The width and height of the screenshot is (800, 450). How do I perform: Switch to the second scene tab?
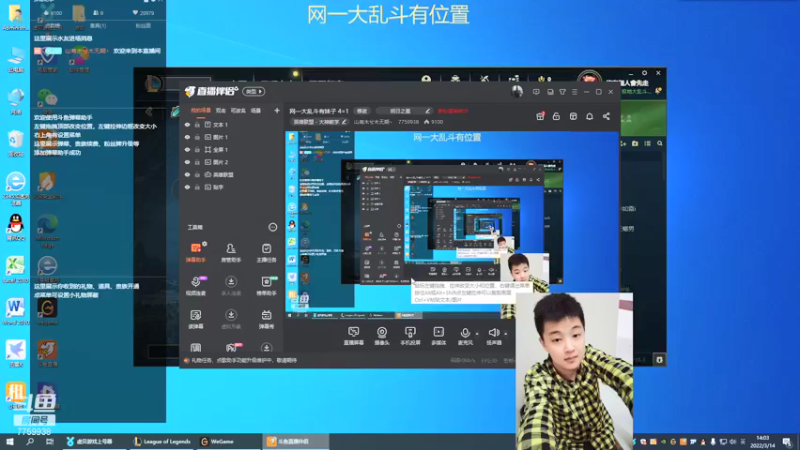220,110
